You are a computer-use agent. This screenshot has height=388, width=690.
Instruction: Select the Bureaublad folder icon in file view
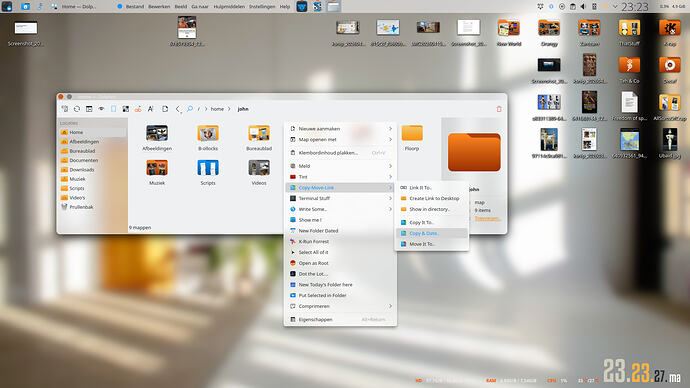tap(259, 133)
